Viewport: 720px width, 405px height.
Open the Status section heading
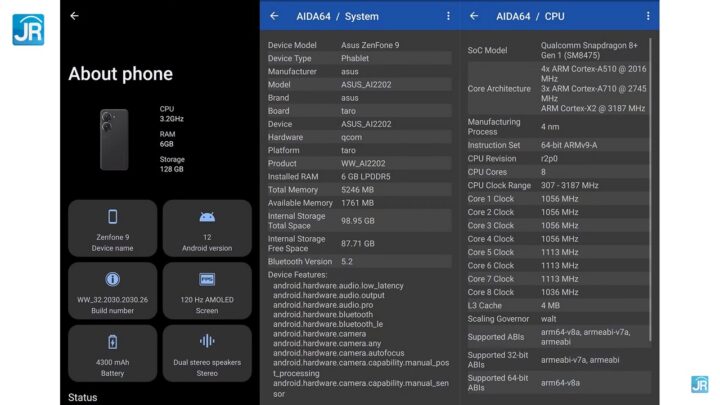[83, 397]
